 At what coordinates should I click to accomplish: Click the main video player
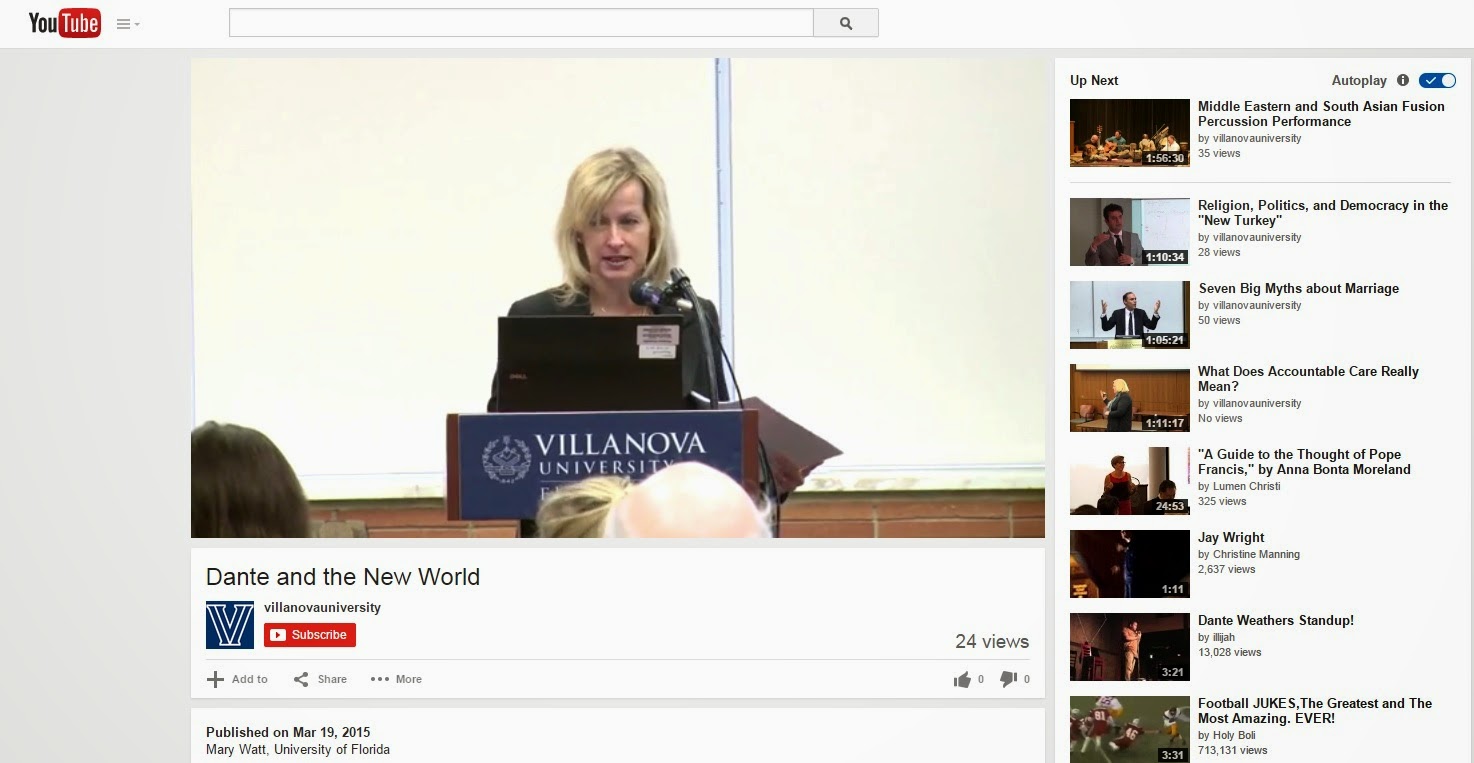click(618, 298)
